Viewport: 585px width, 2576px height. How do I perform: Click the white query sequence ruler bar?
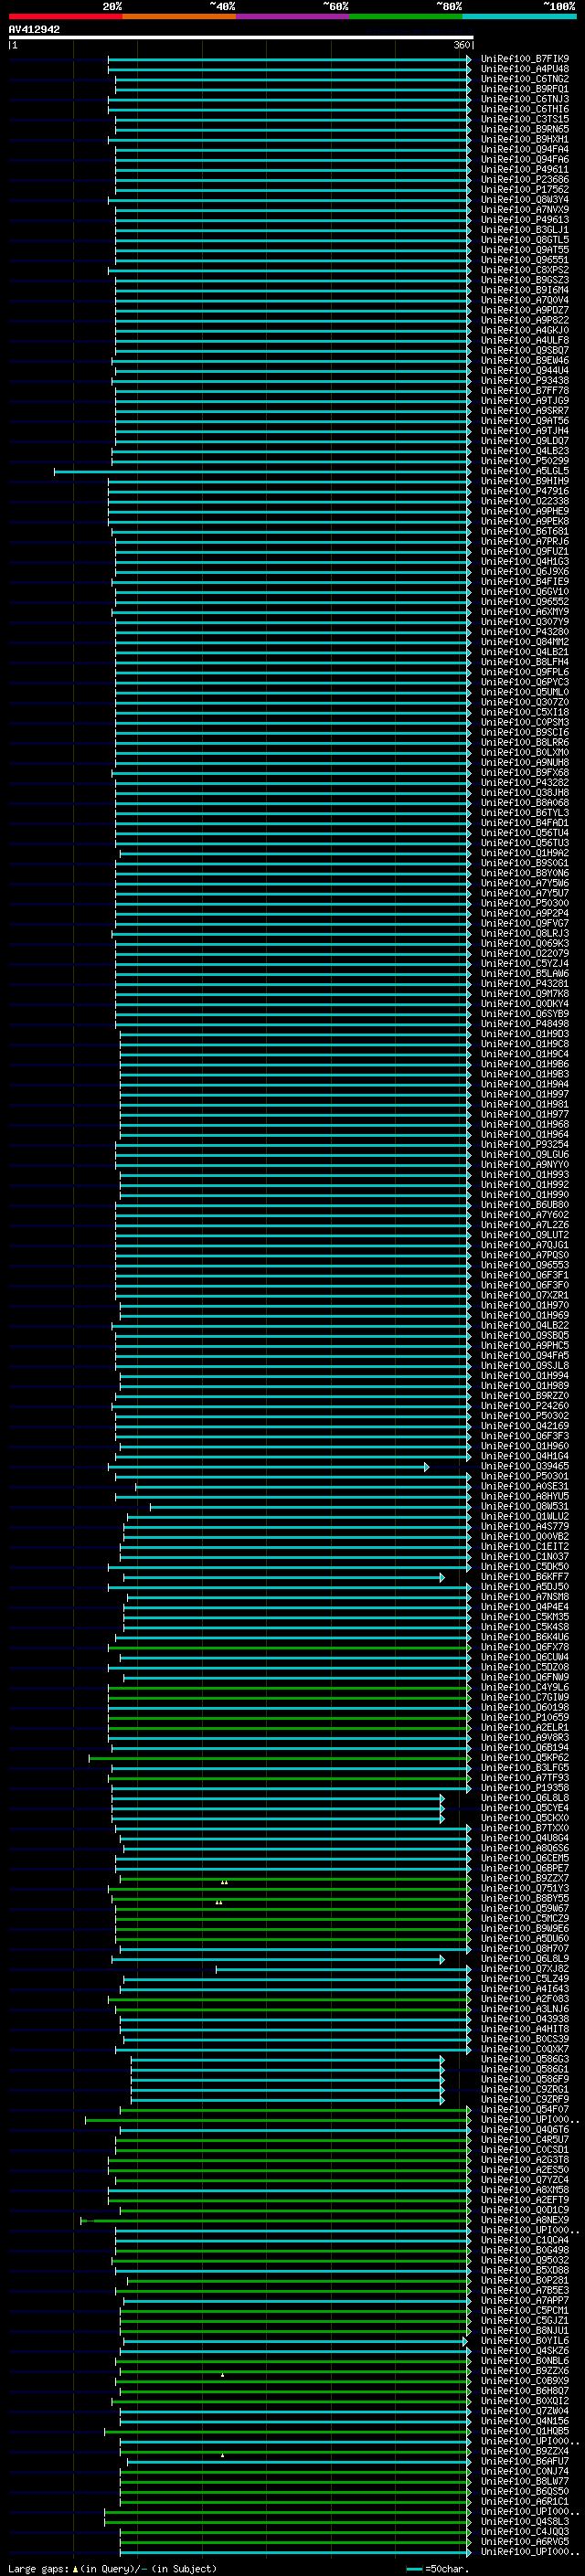(241, 37)
